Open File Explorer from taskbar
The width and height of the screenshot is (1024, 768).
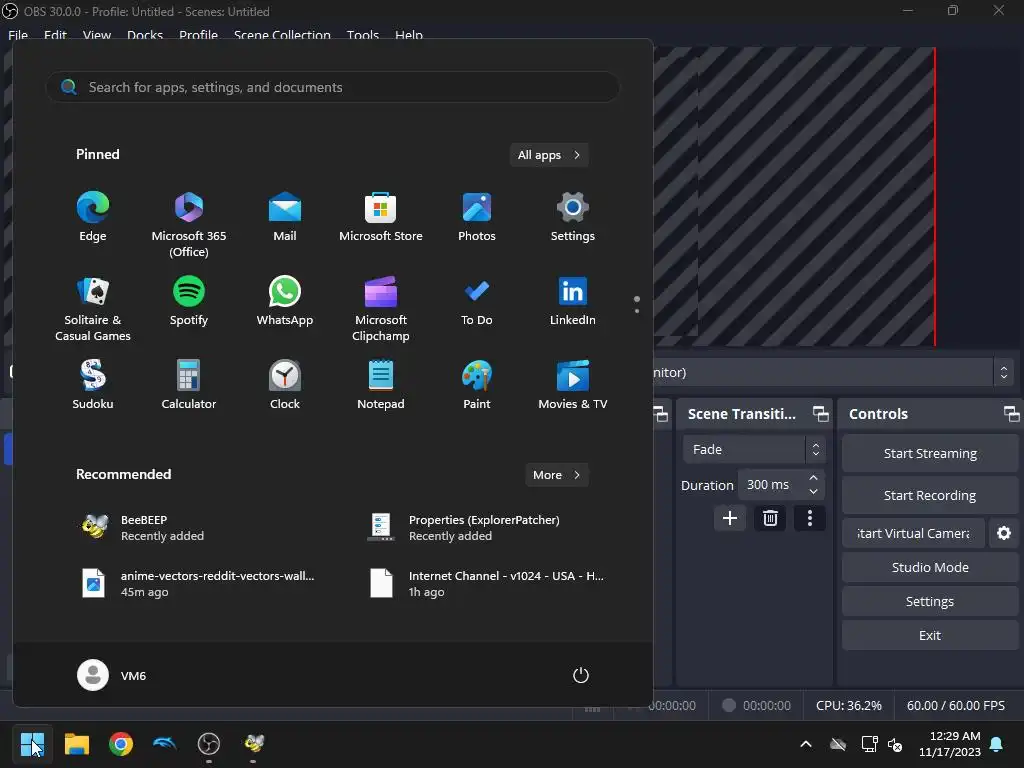coord(76,744)
